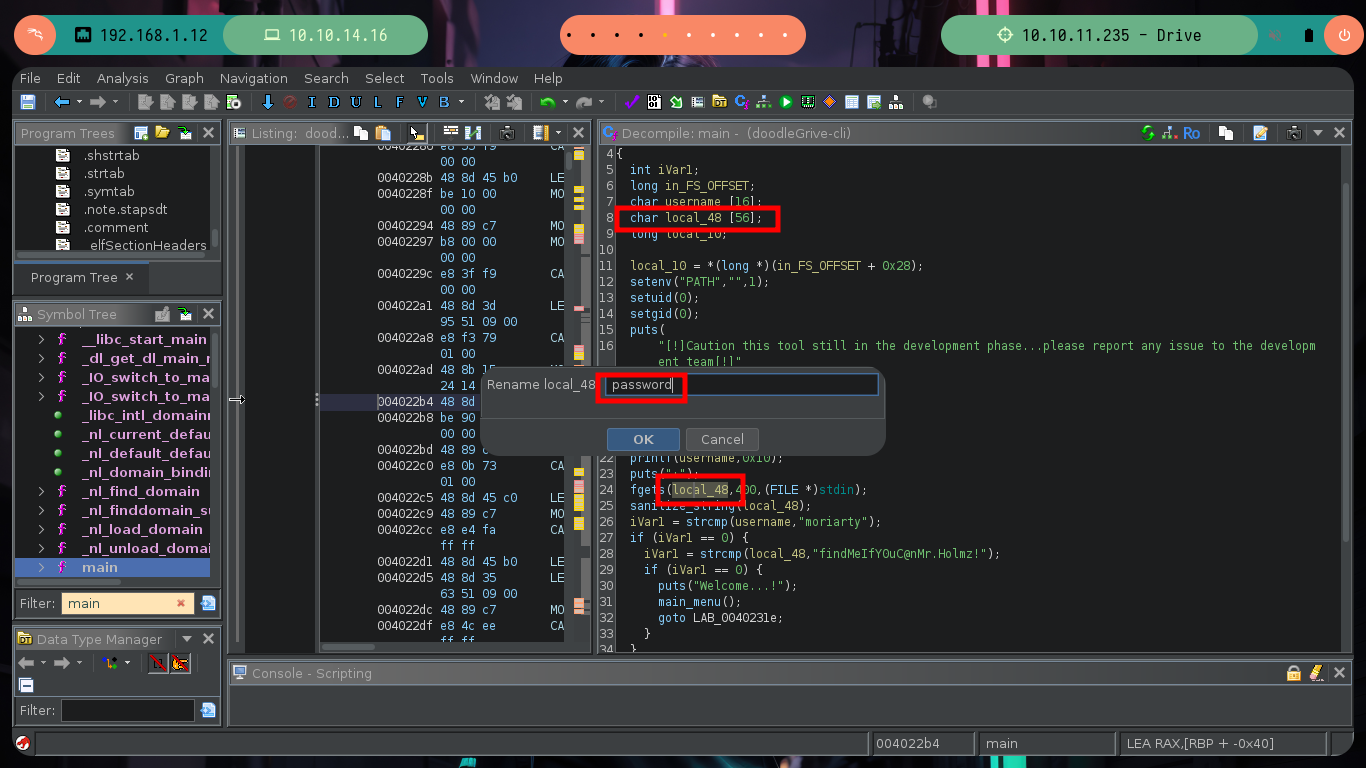Screen dimensions: 1366x768
Task: Click filter options icon beside Symbol Tree filter
Action: [x=207, y=603]
